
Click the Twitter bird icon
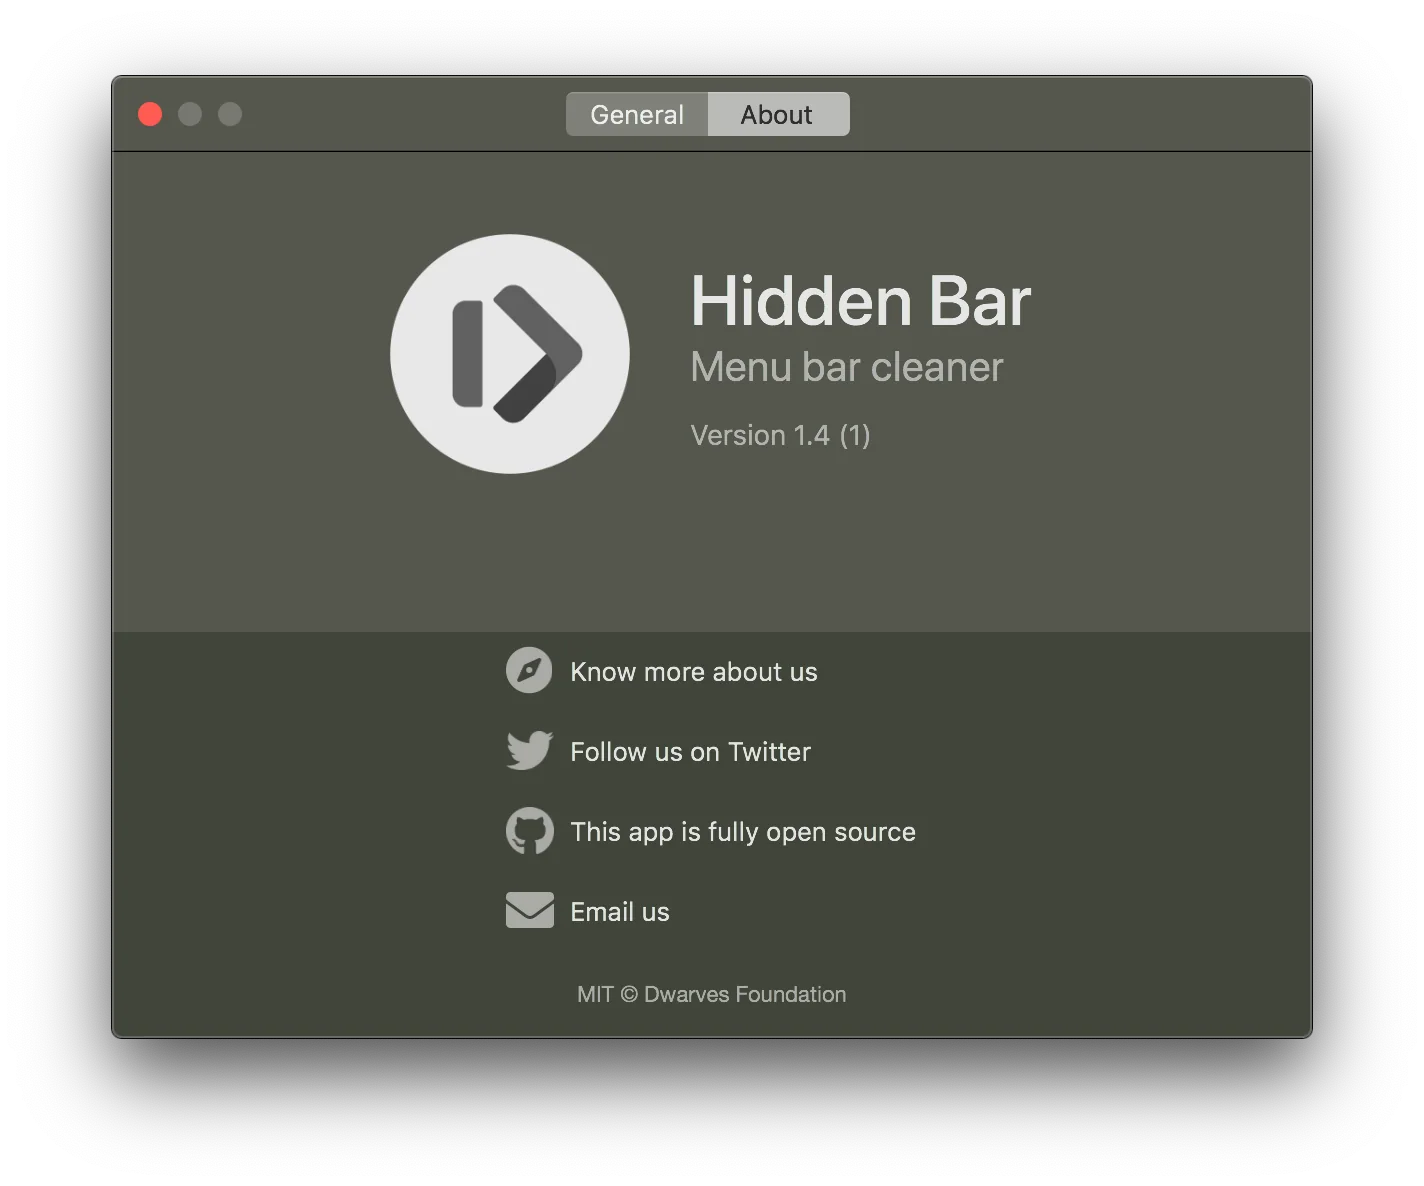pos(529,750)
